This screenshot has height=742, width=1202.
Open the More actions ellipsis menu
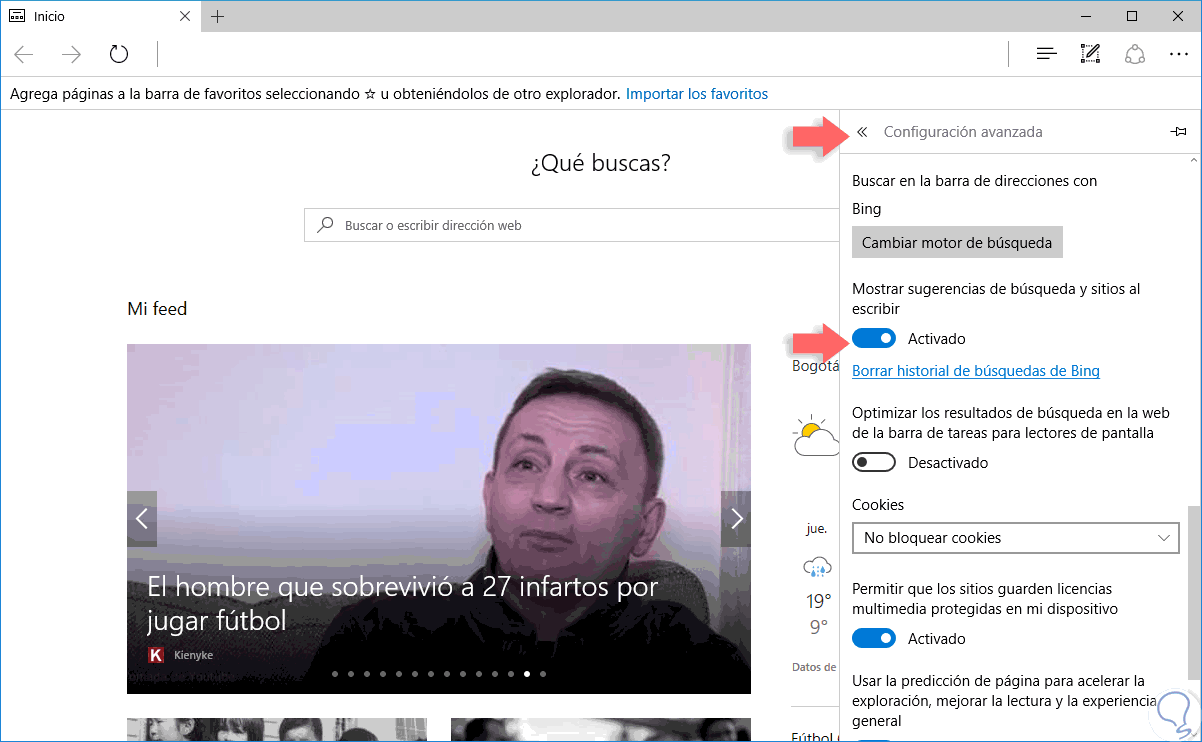1179,54
